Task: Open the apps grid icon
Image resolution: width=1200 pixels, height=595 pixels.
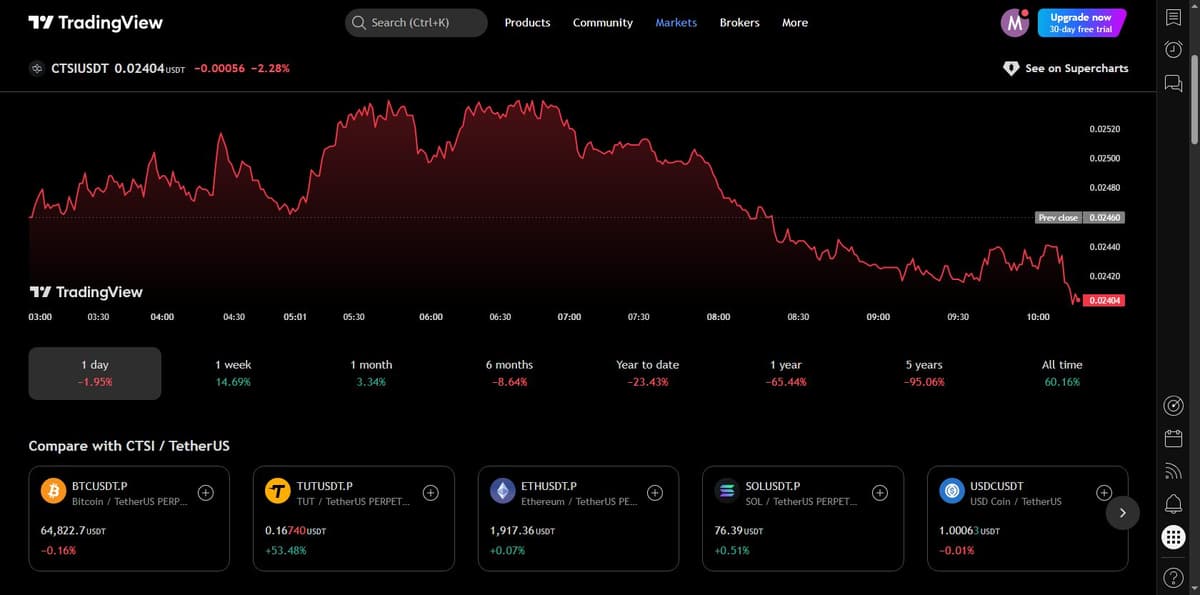Action: tap(1174, 538)
